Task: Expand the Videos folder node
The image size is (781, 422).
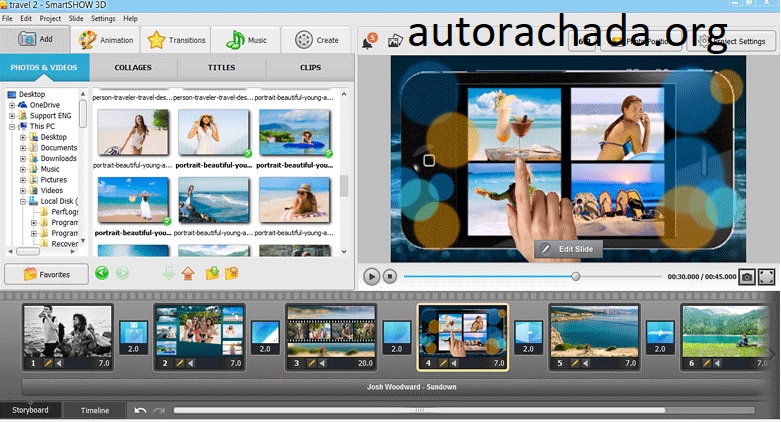Action: 23,191
